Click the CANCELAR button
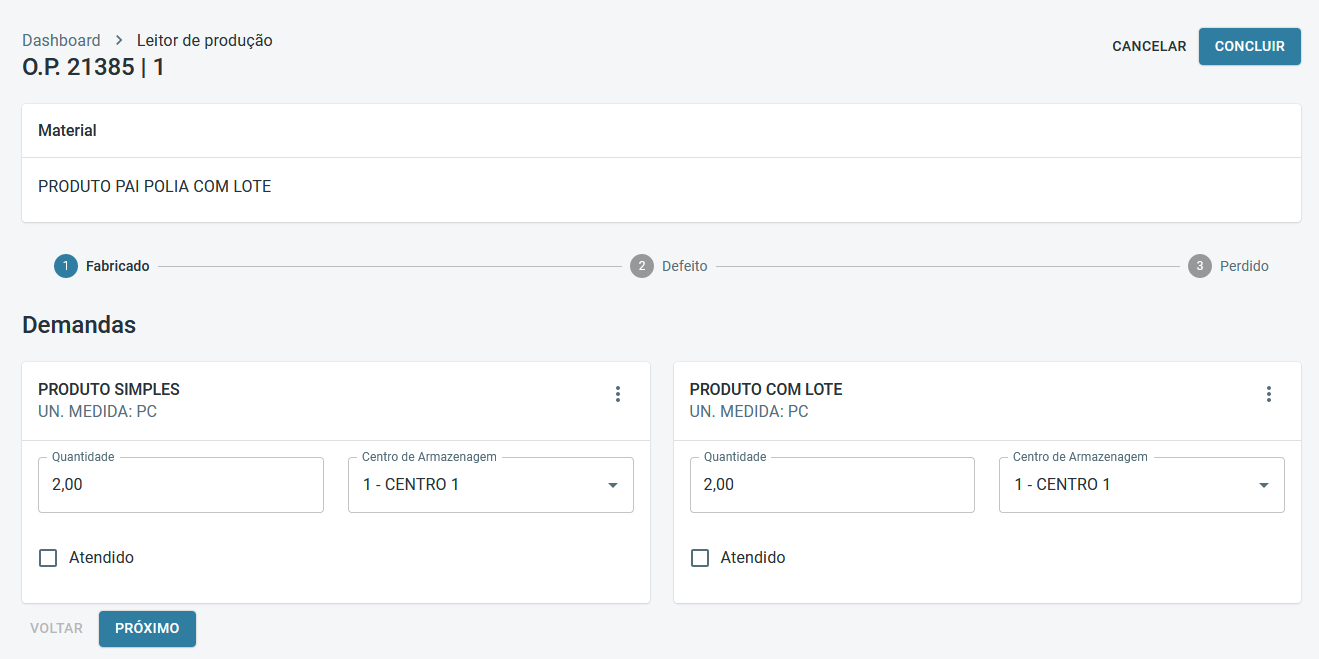This screenshot has width=1319, height=659. [1149, 46]
